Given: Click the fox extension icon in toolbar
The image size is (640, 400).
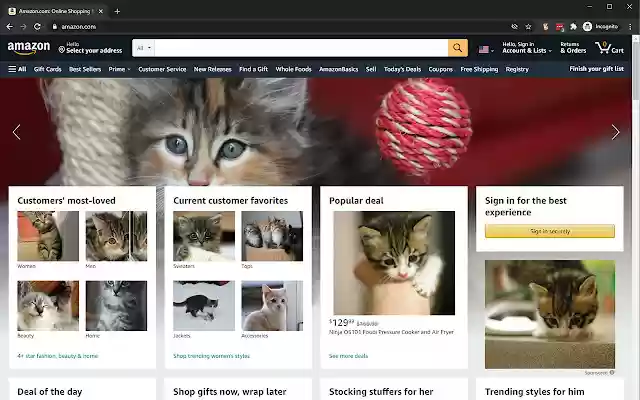Looking at the screenshot, I should tap(545, 27).
